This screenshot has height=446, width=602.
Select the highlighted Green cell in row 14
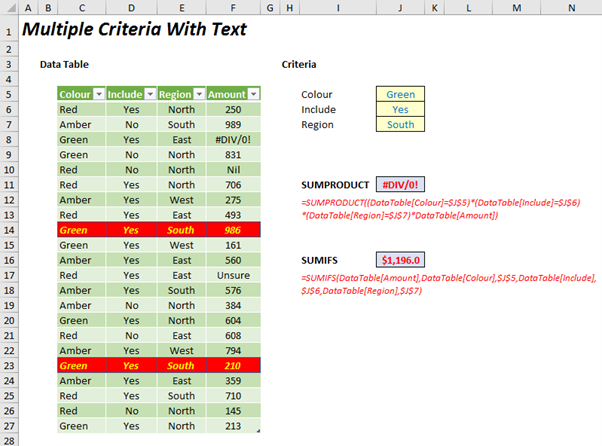pos(82,230)
